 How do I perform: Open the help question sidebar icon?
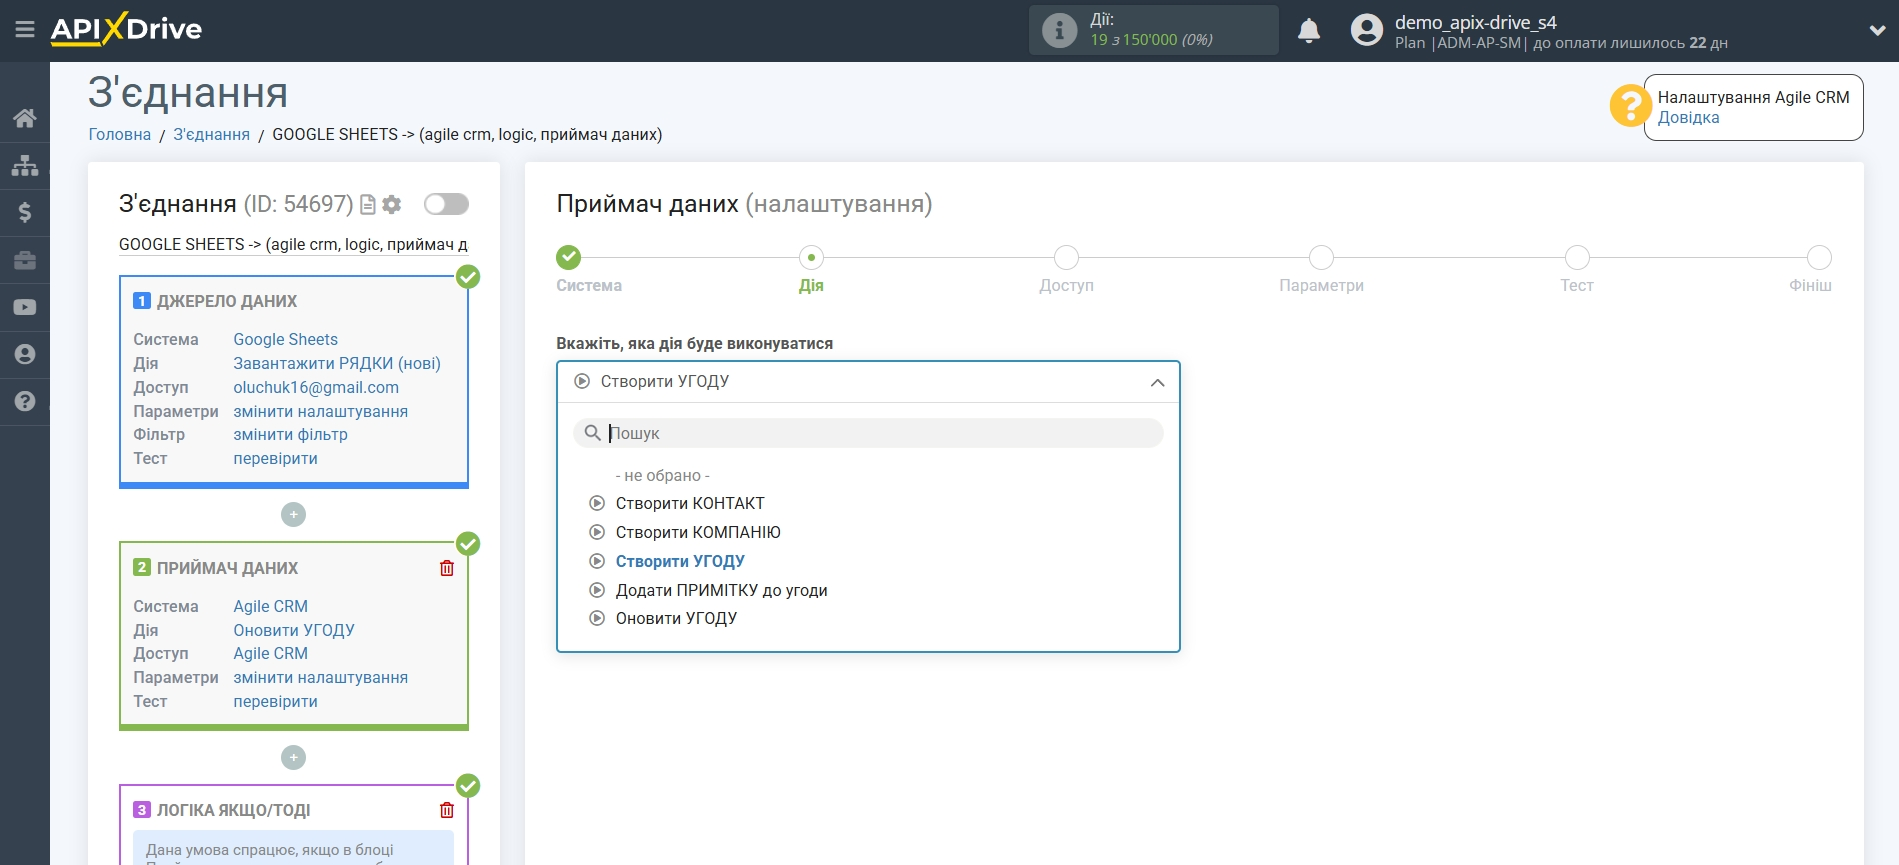tap(25, 401)
